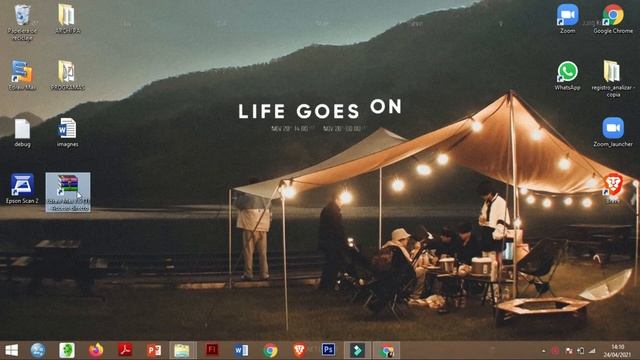Switch to the Filmora taskbar window
This screenshot has height=360, width=640.
tap(357, 350)
